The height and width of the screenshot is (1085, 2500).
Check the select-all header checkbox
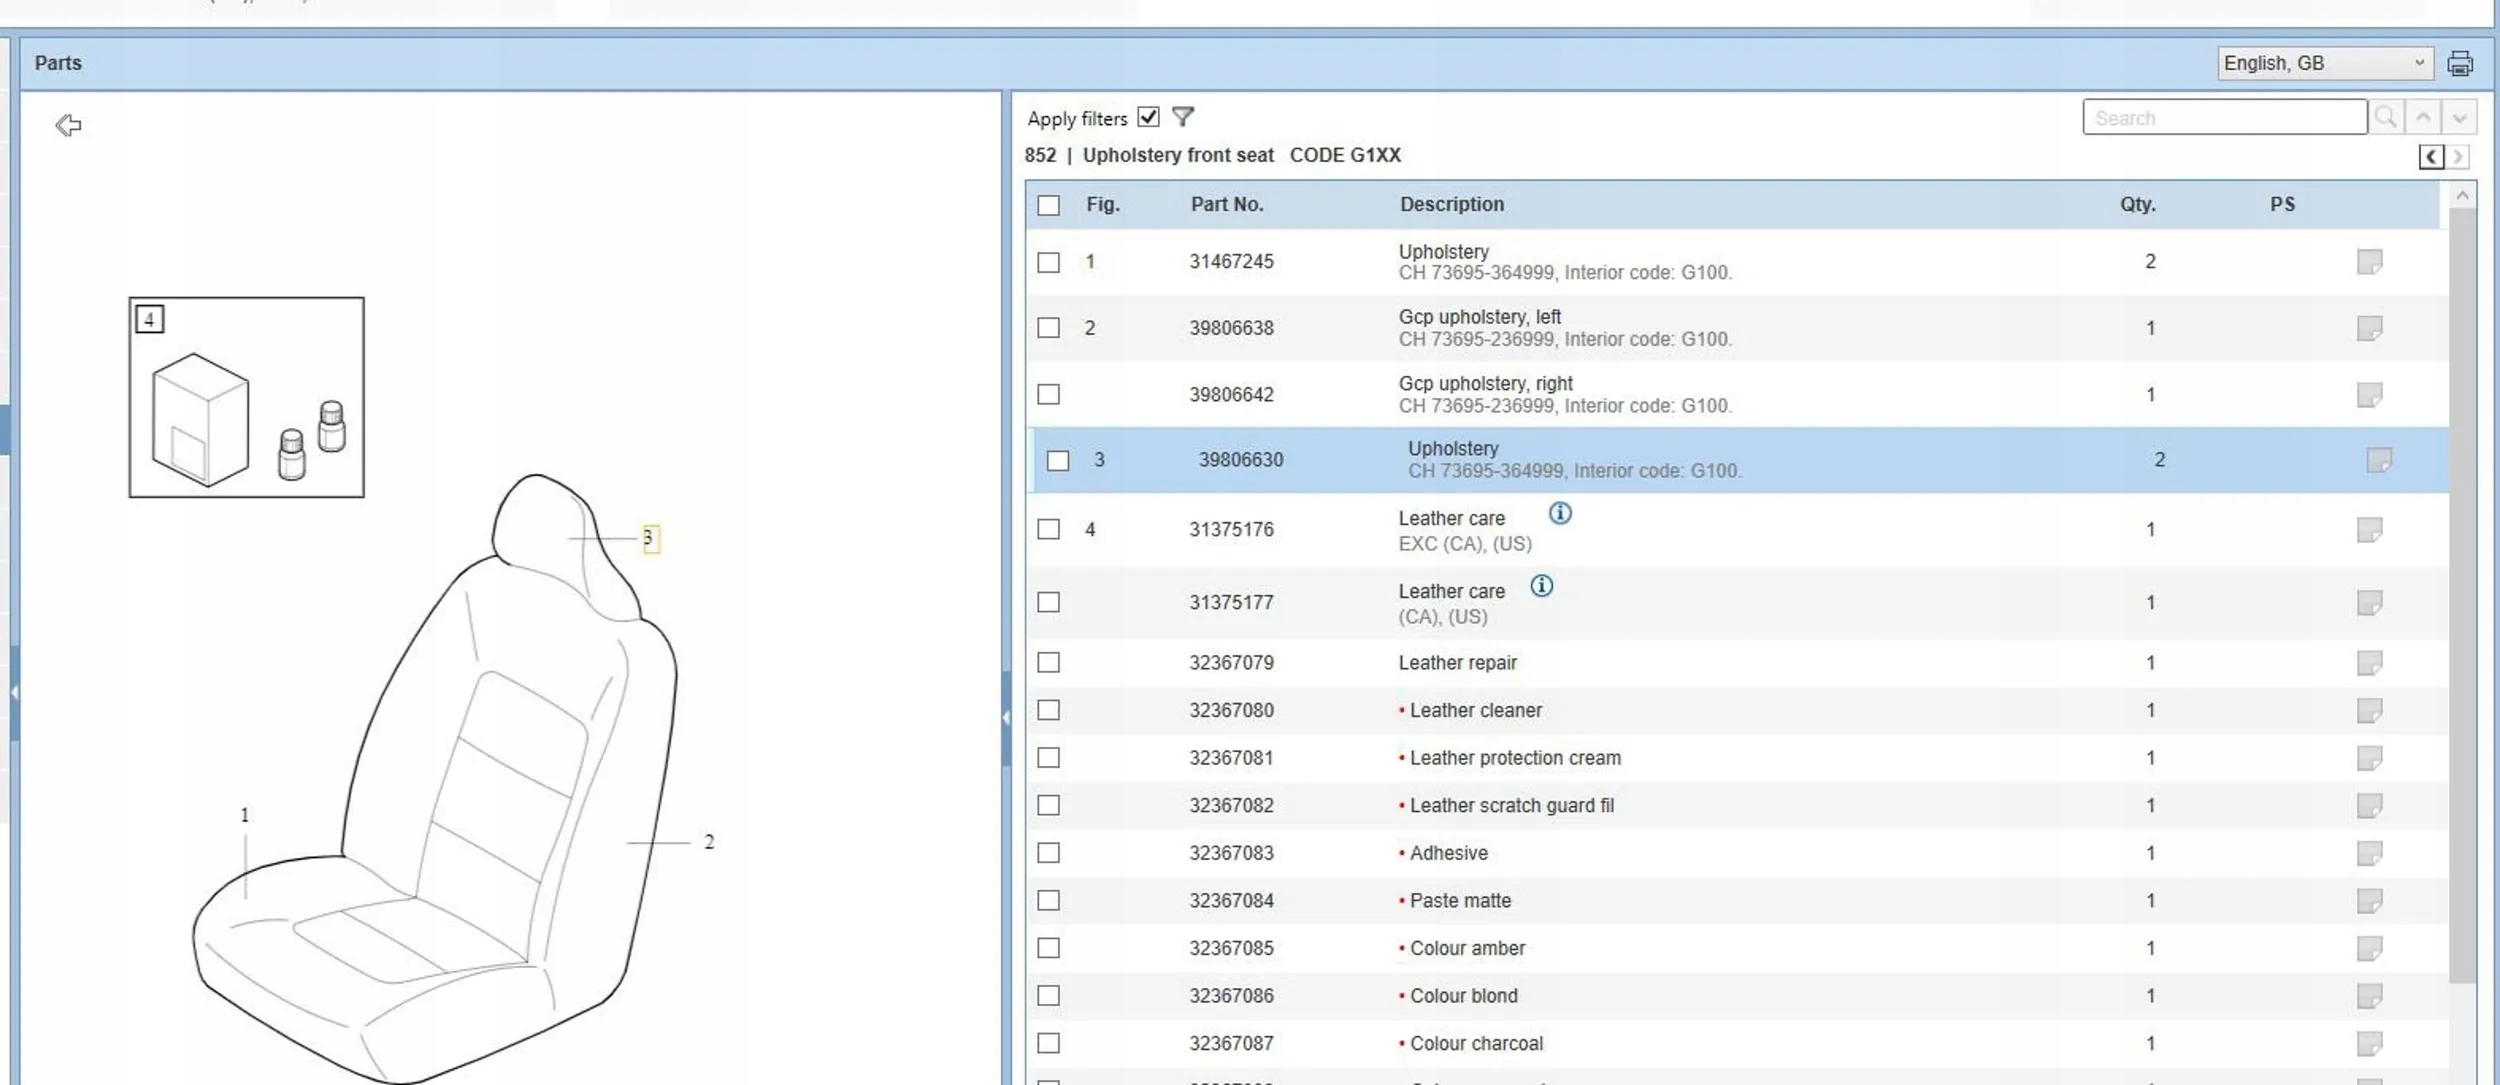click(x=1048, y=205)
